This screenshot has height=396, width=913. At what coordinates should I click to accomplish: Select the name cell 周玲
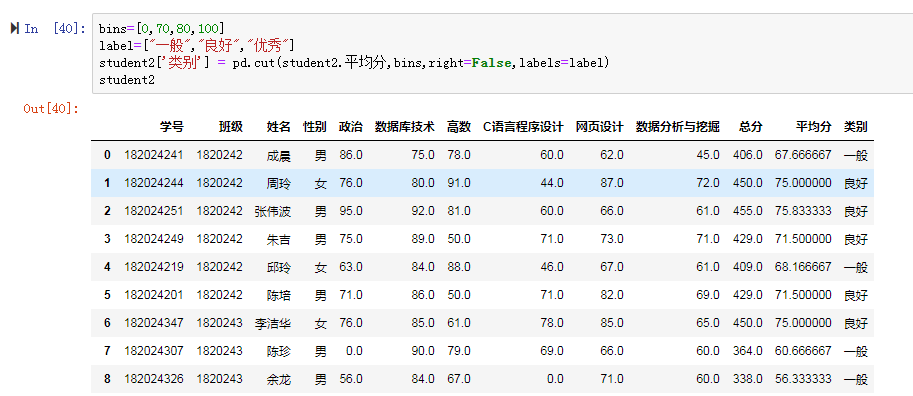279,183
